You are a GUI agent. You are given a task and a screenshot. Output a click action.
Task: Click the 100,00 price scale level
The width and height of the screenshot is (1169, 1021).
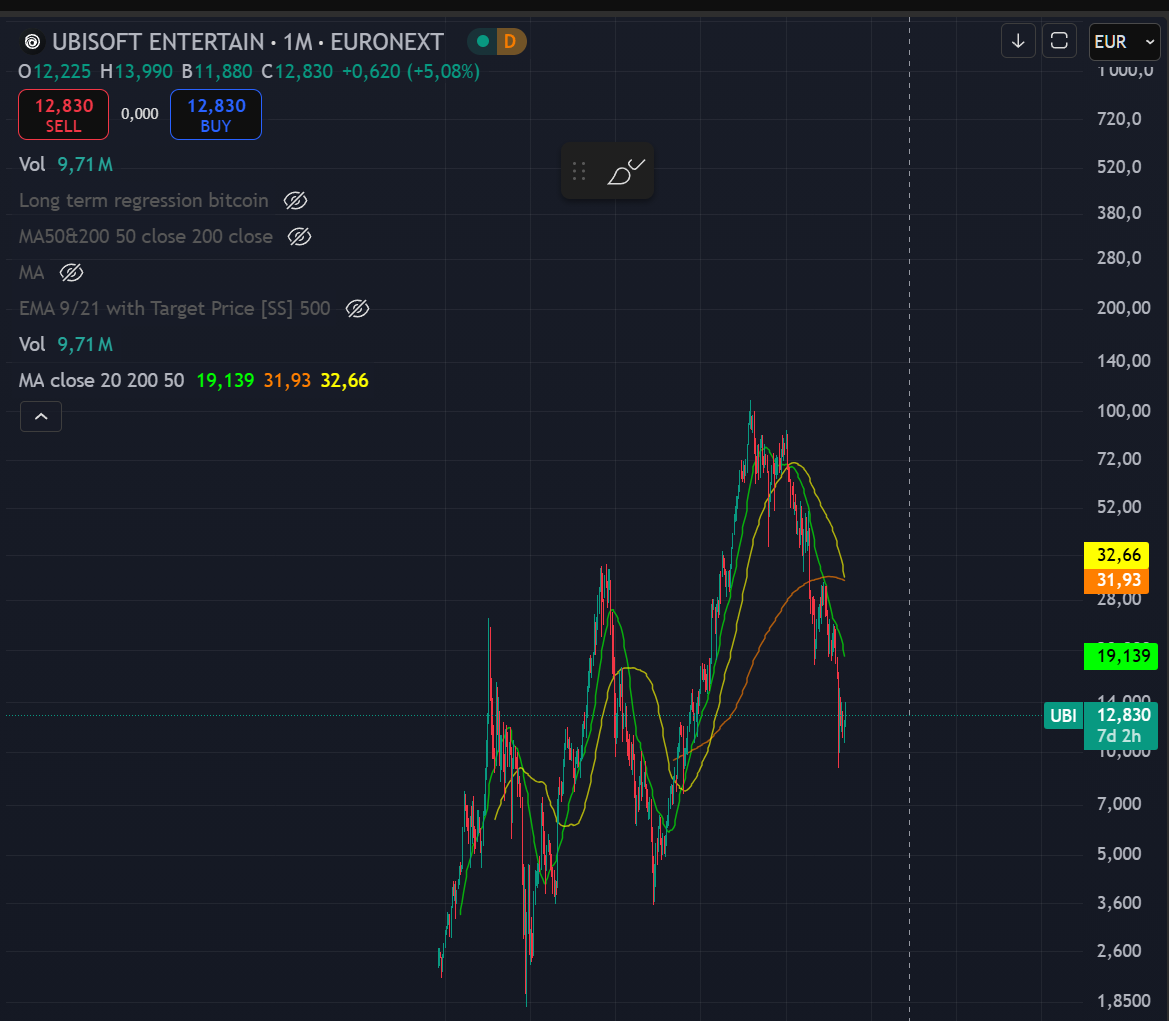pos(1124,411)
